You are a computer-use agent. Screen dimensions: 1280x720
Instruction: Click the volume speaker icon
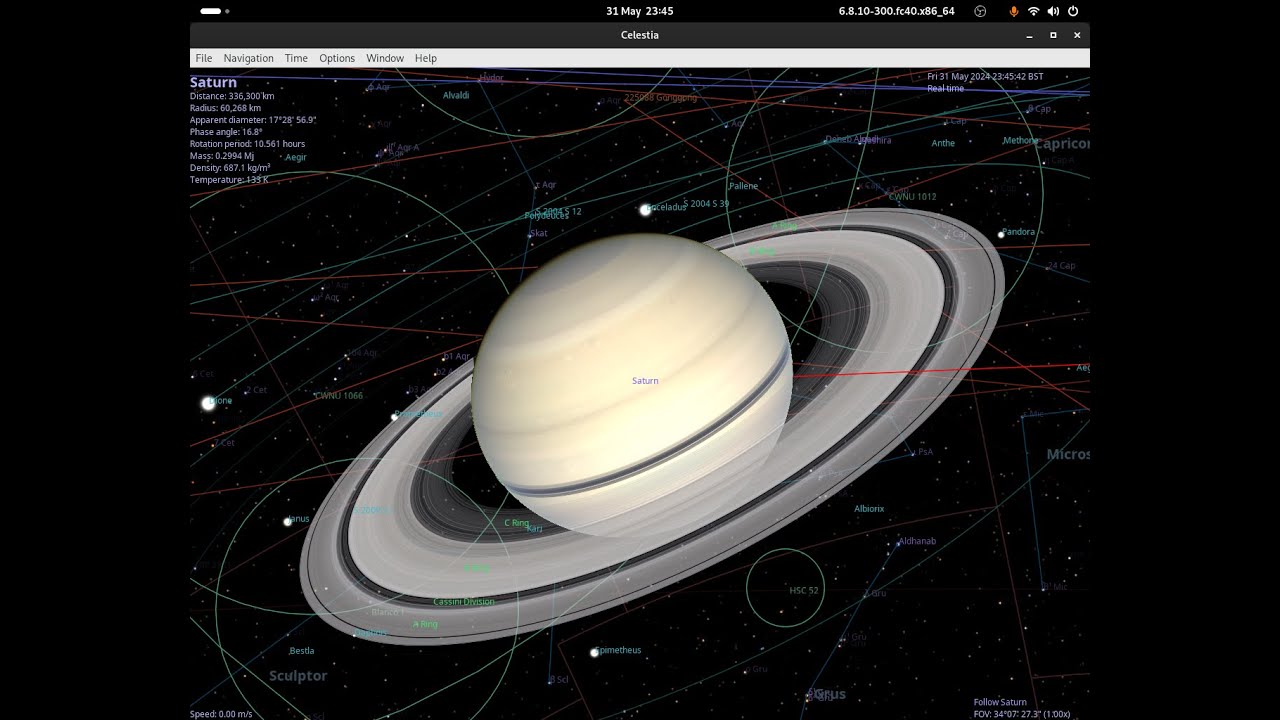pos(1053,11)
